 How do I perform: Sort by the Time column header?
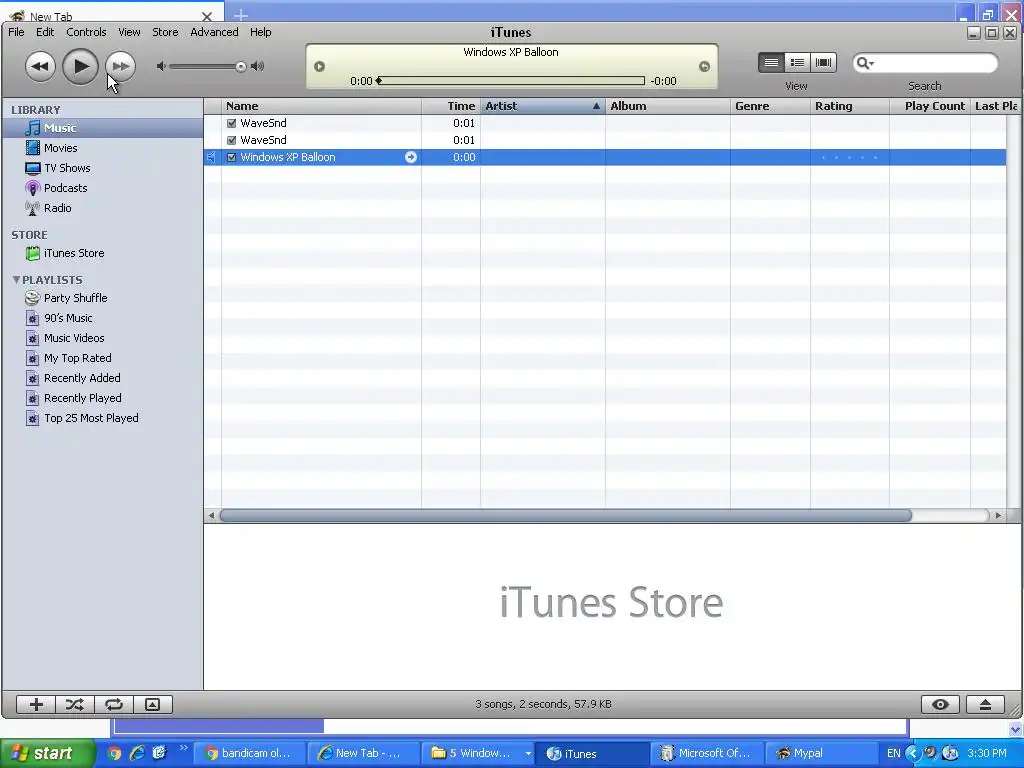pyautogui.click(x=451, y=106)
